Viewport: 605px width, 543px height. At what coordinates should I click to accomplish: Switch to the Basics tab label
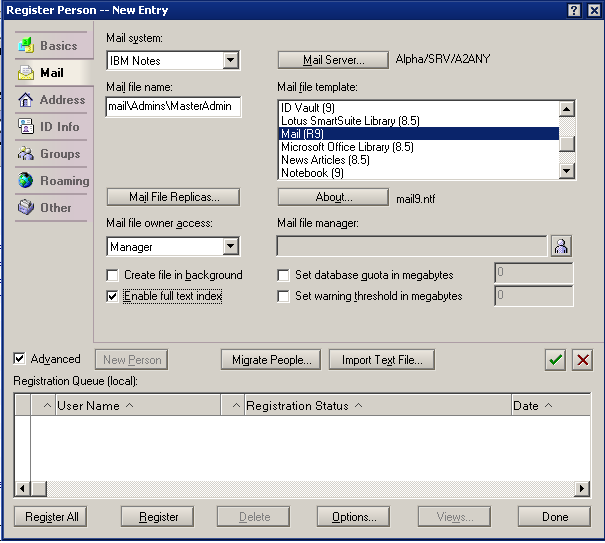[x=59, y=46]
